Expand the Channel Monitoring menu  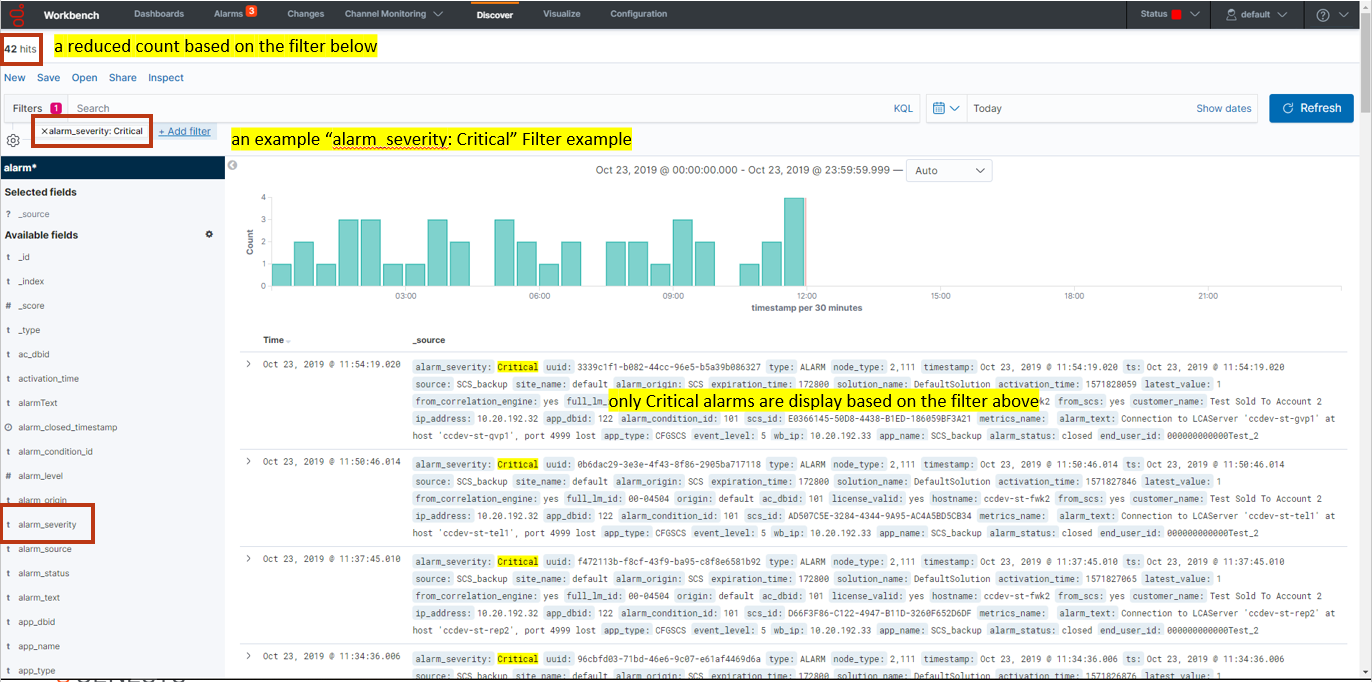tap(393, 14)
